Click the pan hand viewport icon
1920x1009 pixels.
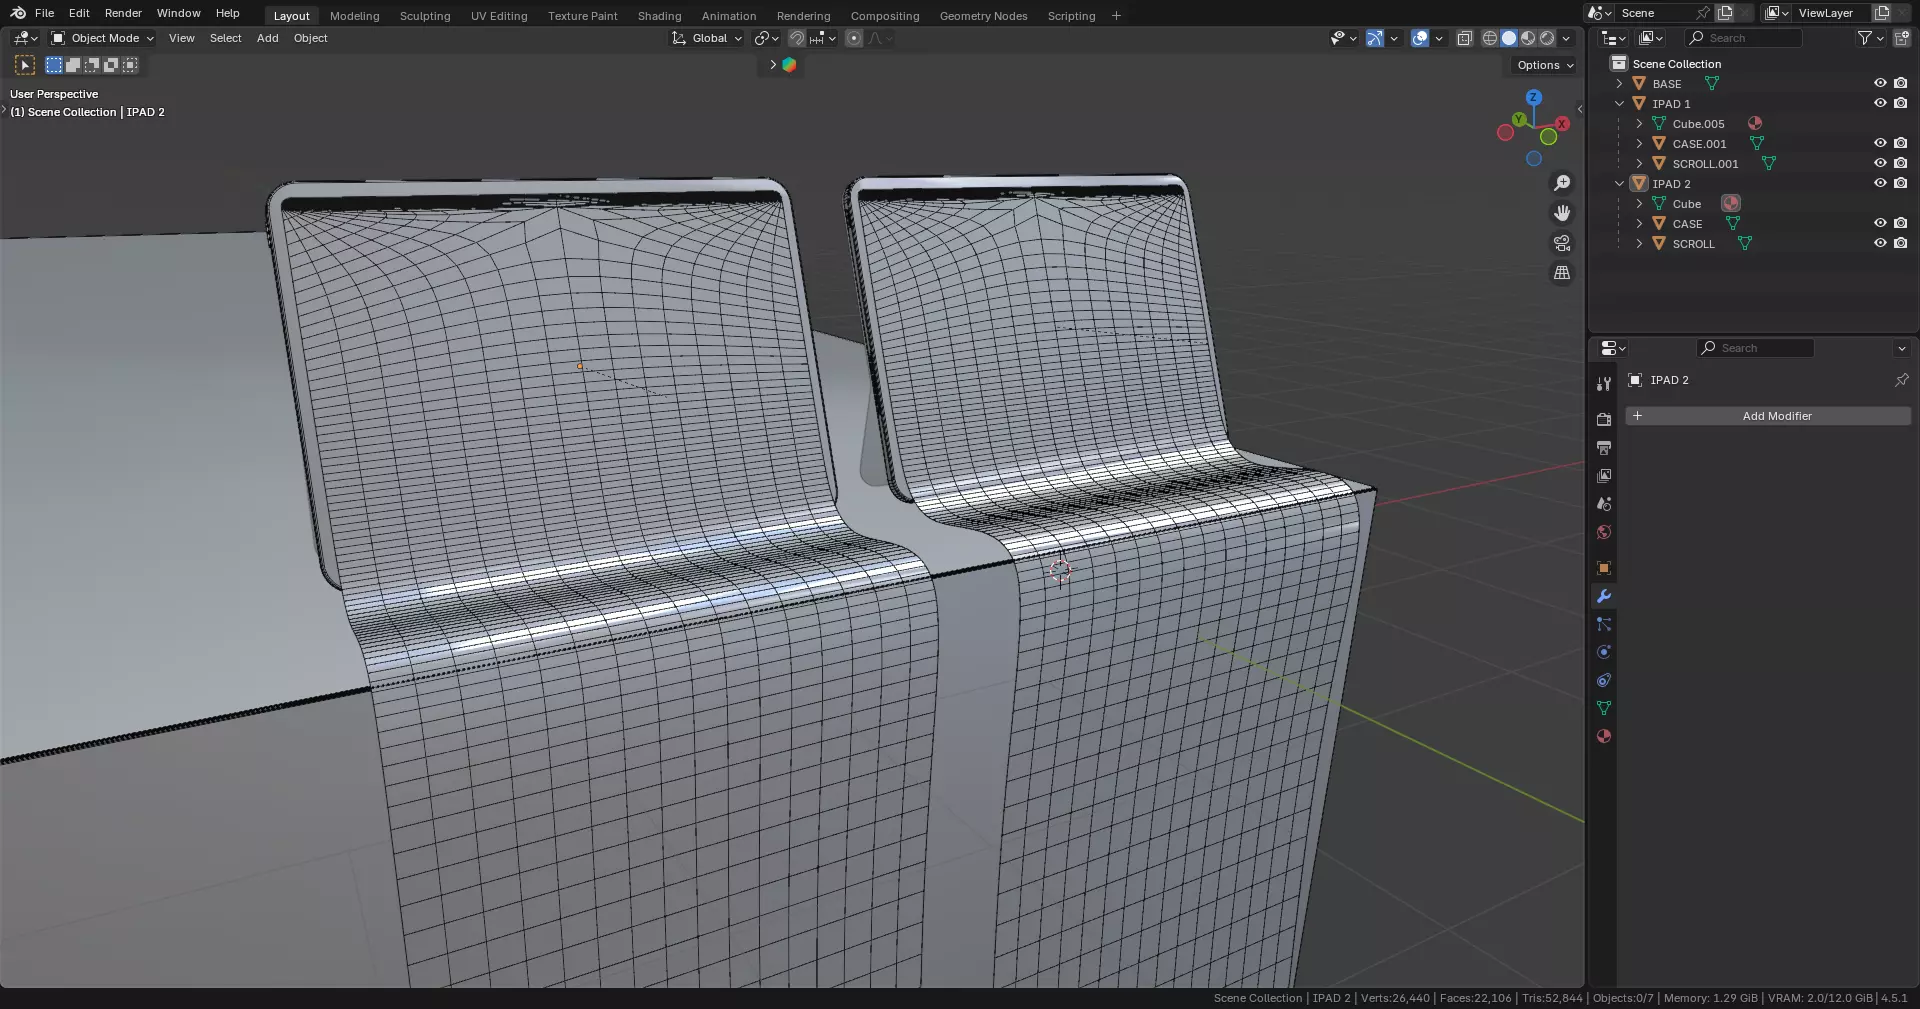click(x=1562, y=213)
